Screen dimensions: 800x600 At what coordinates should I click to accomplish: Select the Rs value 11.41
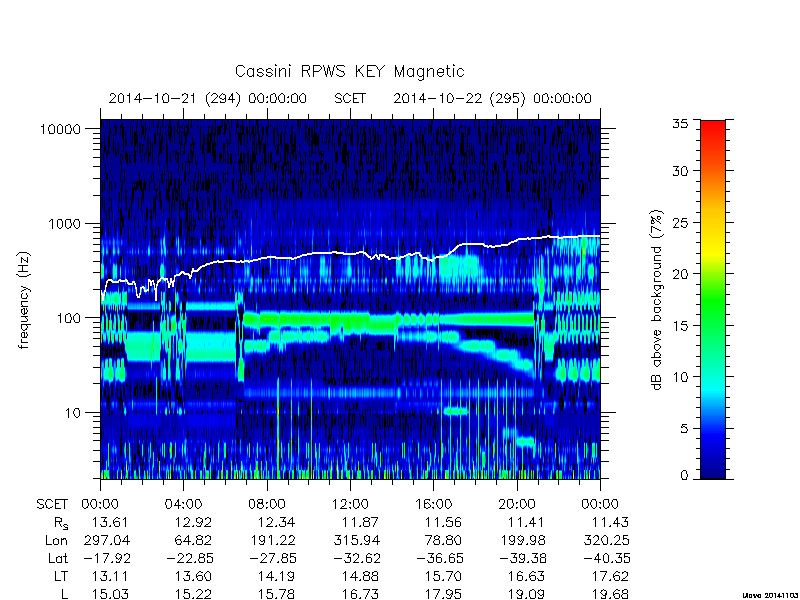tap(526, 522)
